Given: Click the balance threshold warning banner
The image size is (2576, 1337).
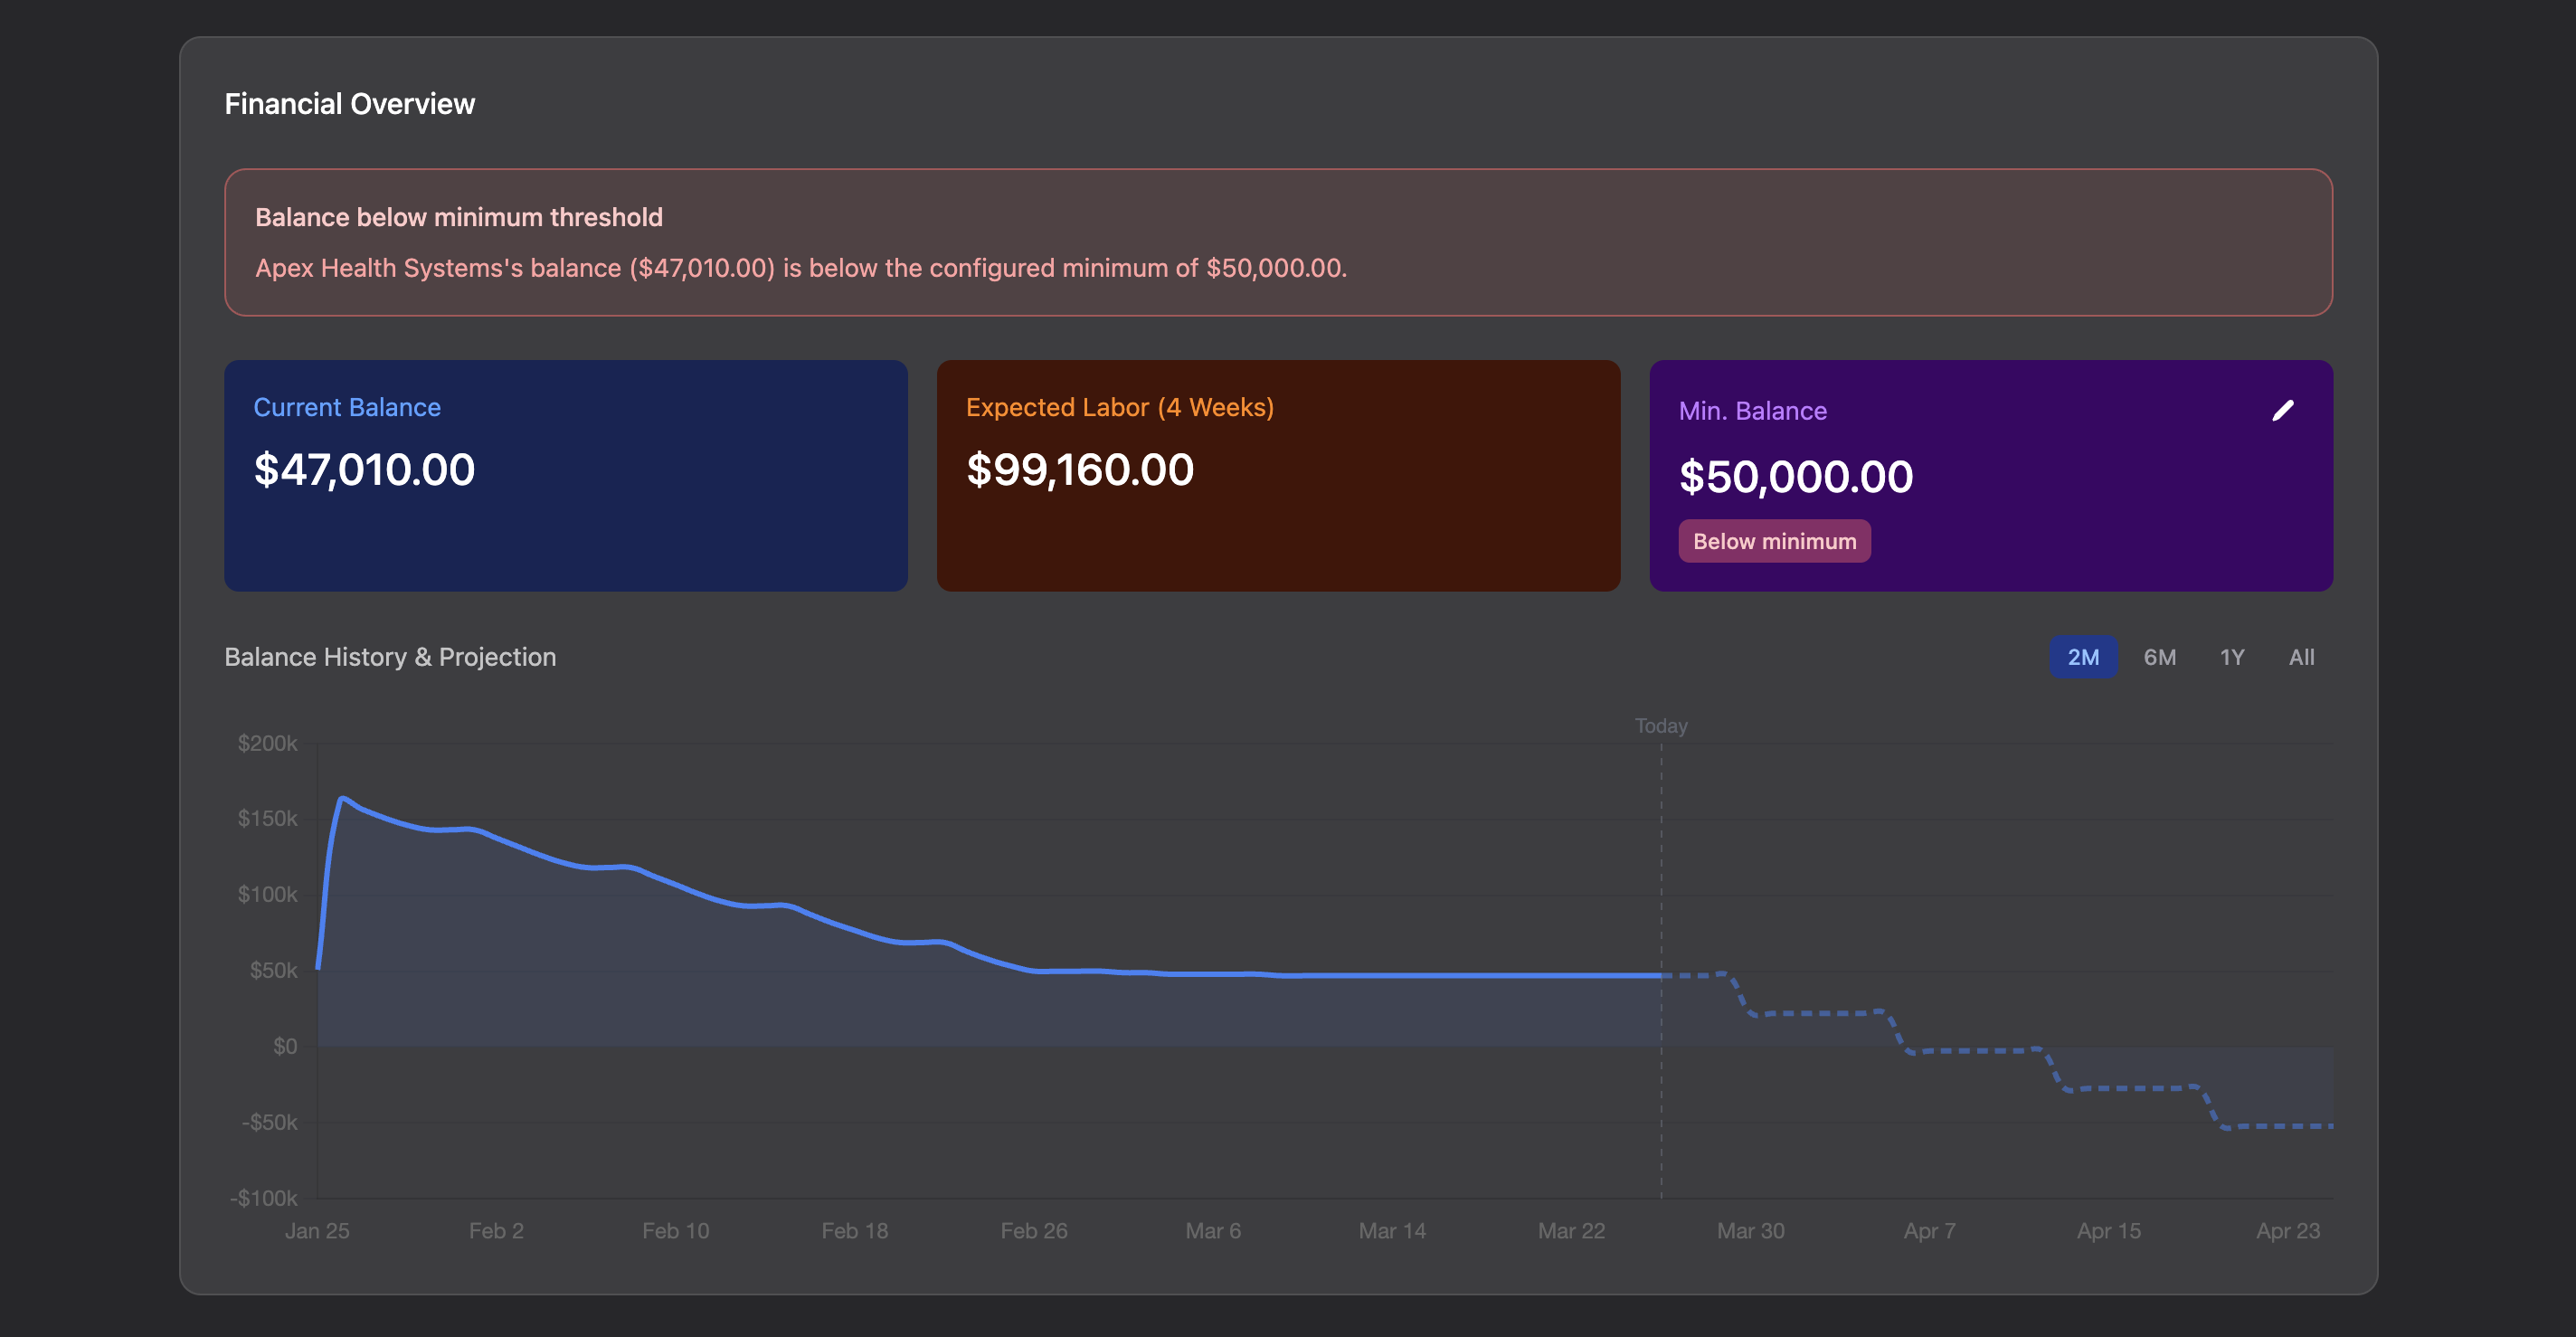Looking at the screenshot, I should pyautogui.click(x=1278, y=242).
